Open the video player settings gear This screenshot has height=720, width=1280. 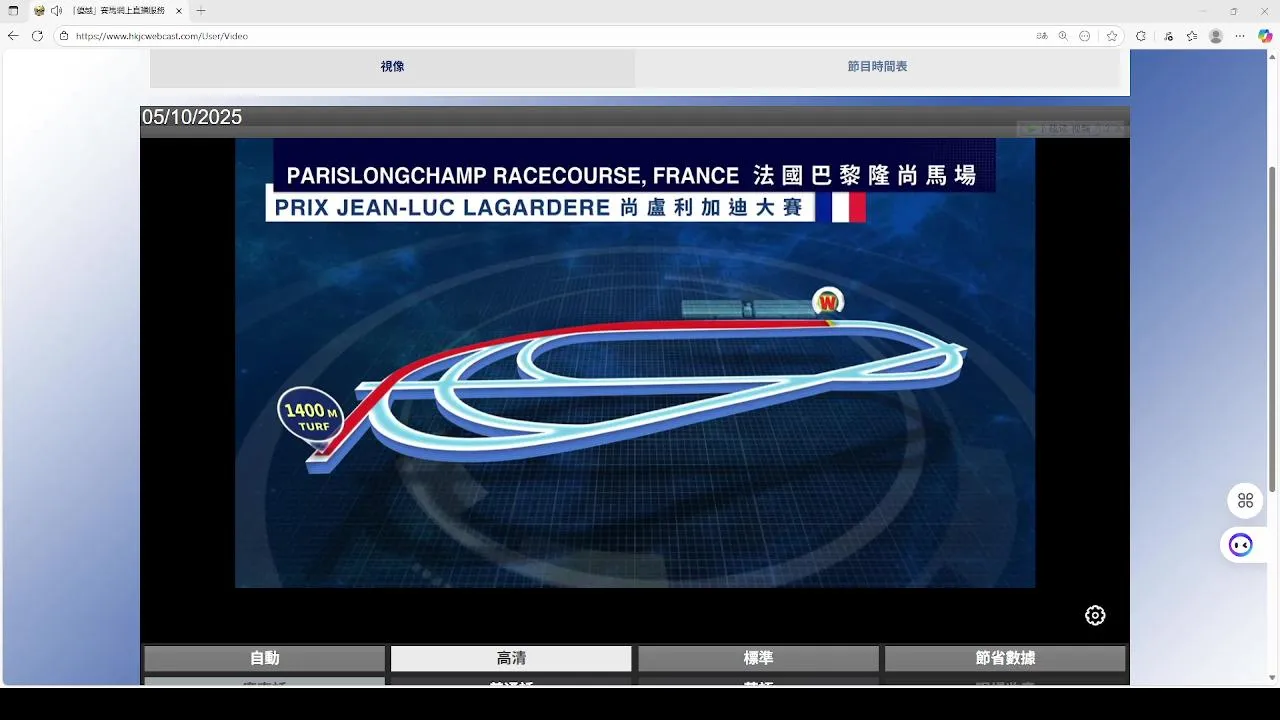pyautogui.click(x=1095, y=615)
